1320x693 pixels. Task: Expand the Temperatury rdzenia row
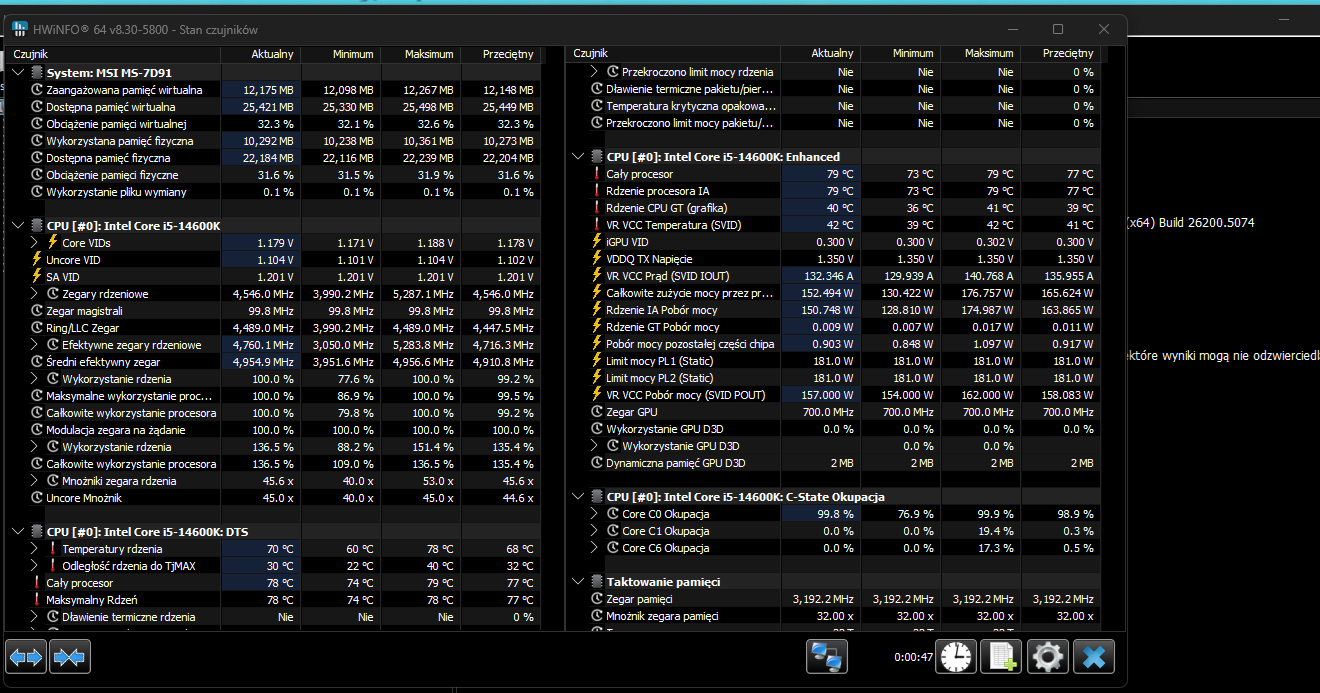pyautogui.click(x=35, y=549)
